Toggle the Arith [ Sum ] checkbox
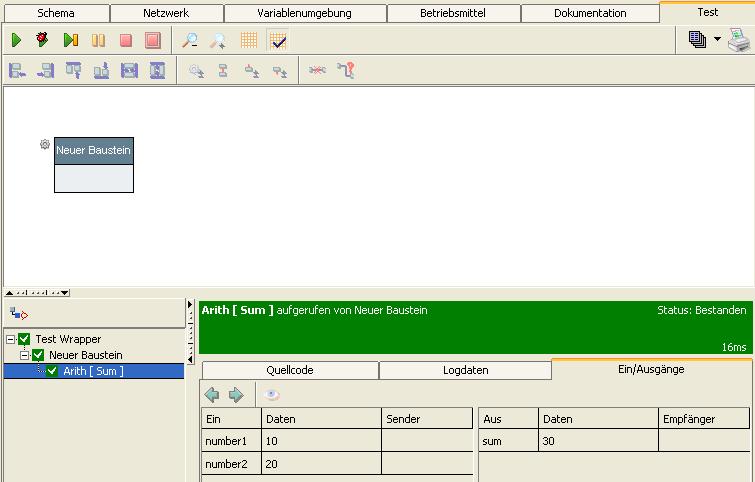 click(x=52, y=371)
